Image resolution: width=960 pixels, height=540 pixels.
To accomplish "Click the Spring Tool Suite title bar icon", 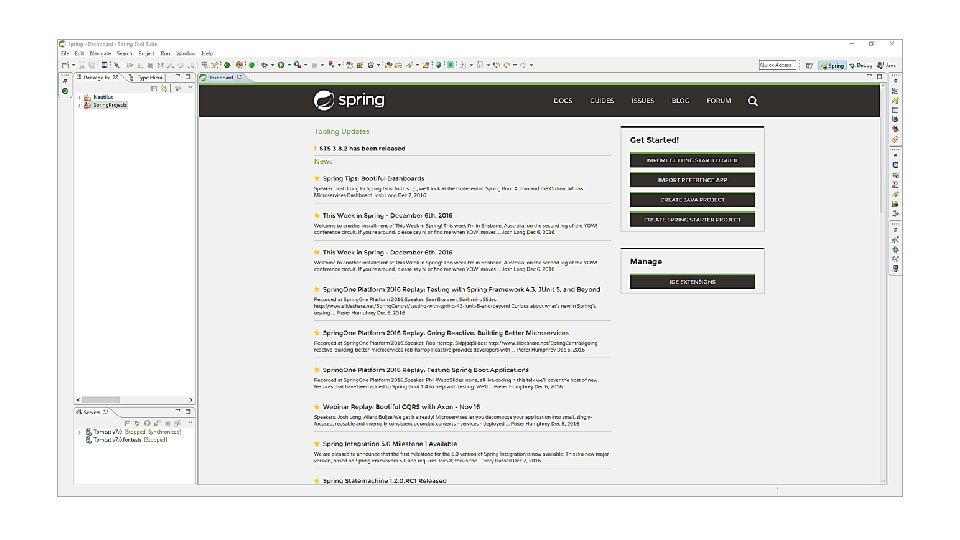I will [62, 44].
